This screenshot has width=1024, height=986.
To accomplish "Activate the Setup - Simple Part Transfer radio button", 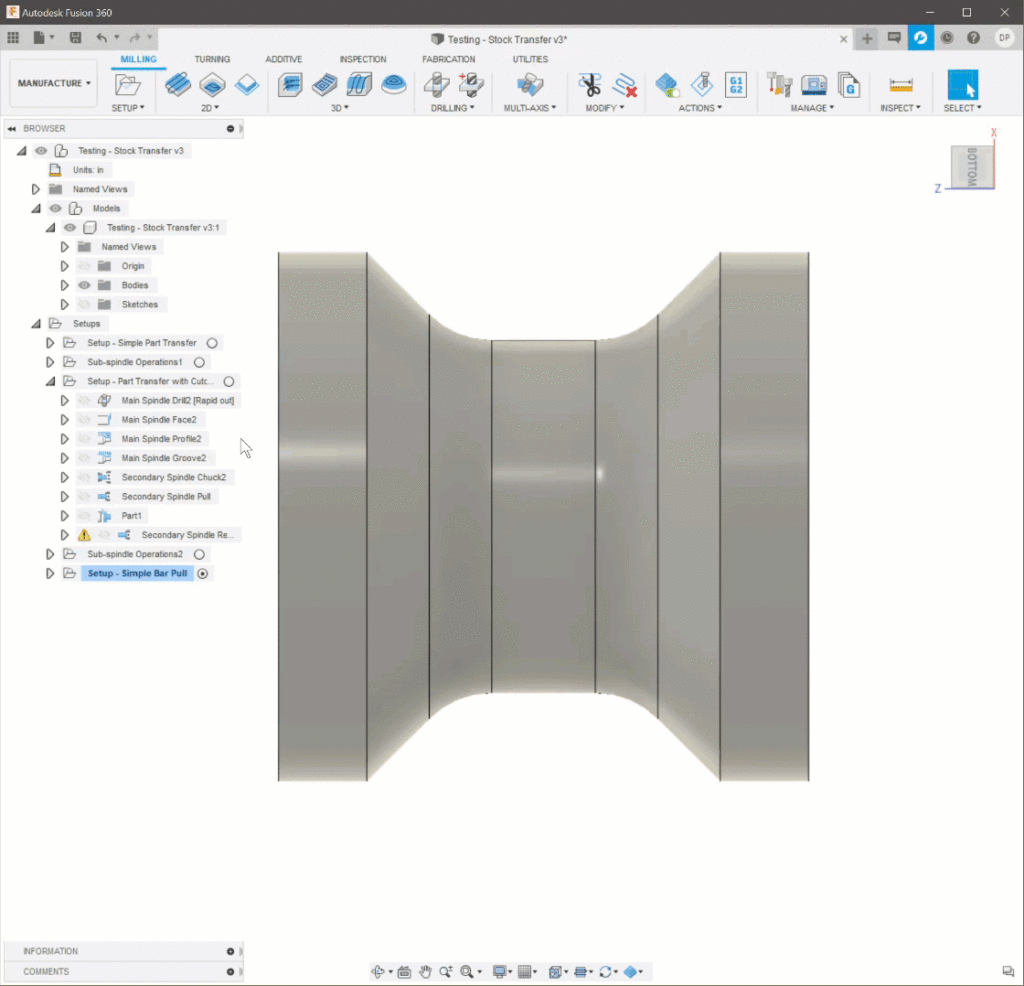I will [x=212, y=343].
